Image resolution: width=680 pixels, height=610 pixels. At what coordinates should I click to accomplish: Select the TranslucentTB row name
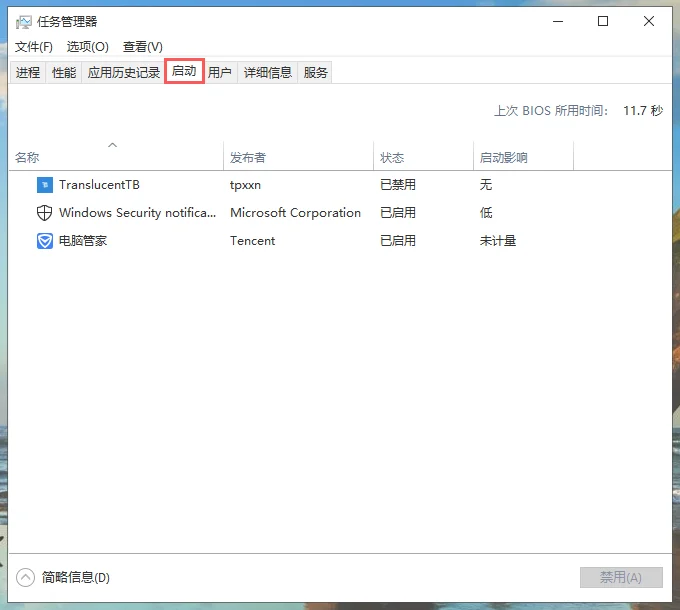[x=99, y=185]
